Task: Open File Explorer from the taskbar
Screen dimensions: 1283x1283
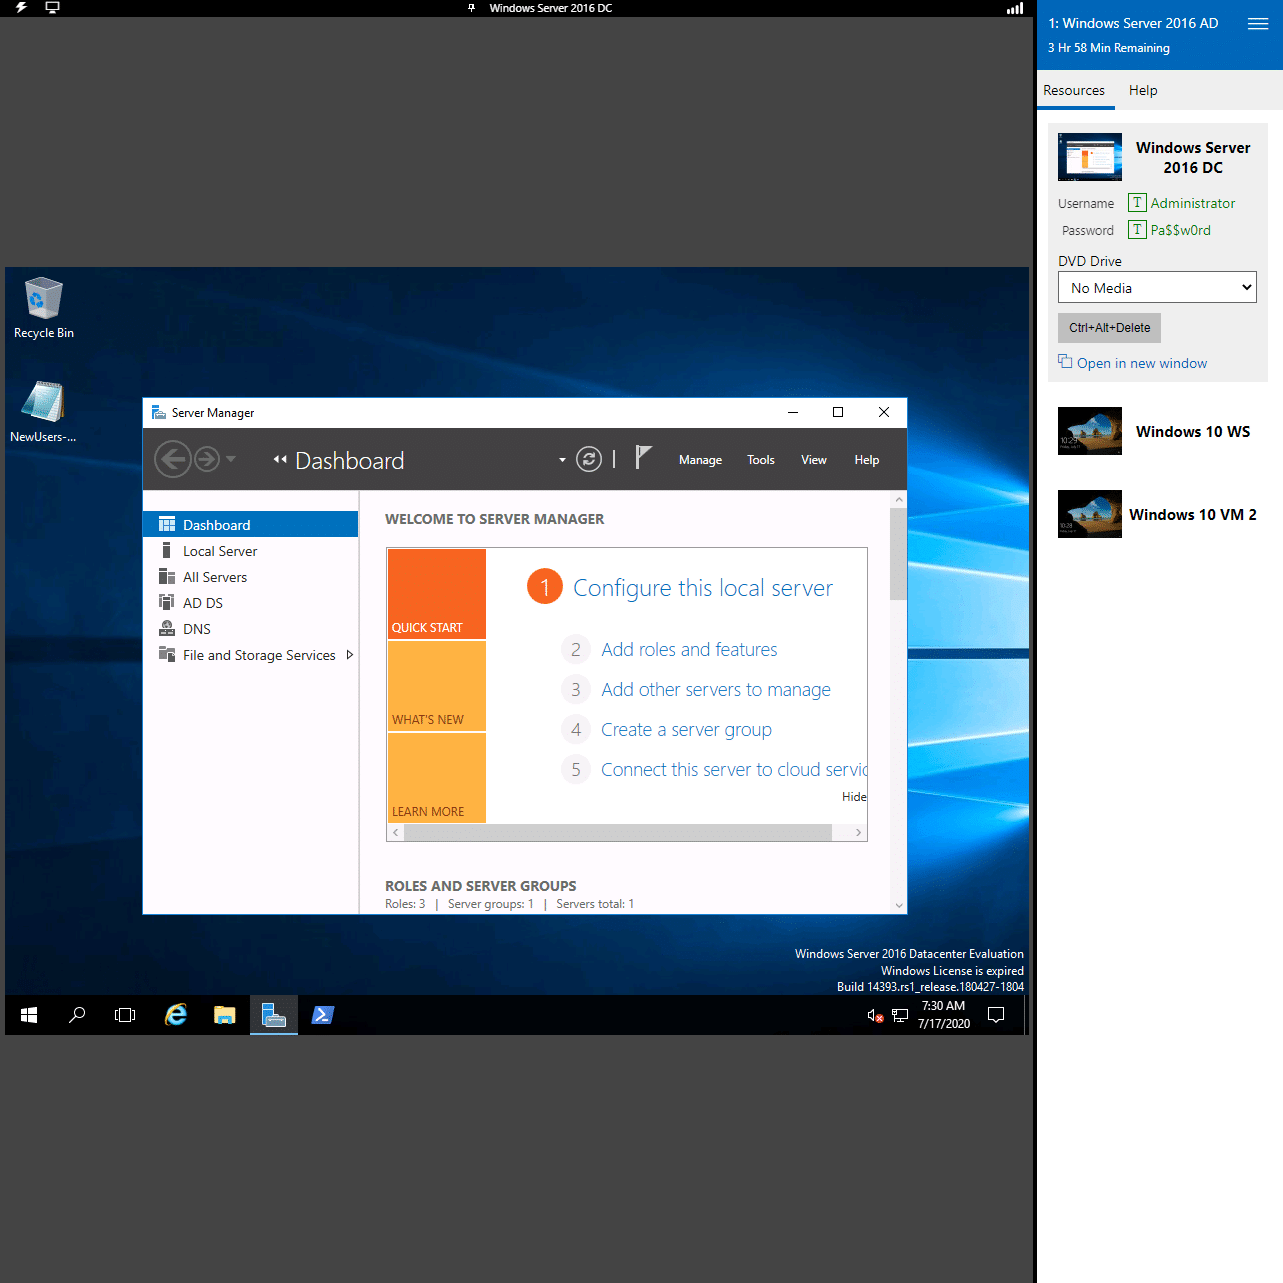Action: coord(225,1015)
